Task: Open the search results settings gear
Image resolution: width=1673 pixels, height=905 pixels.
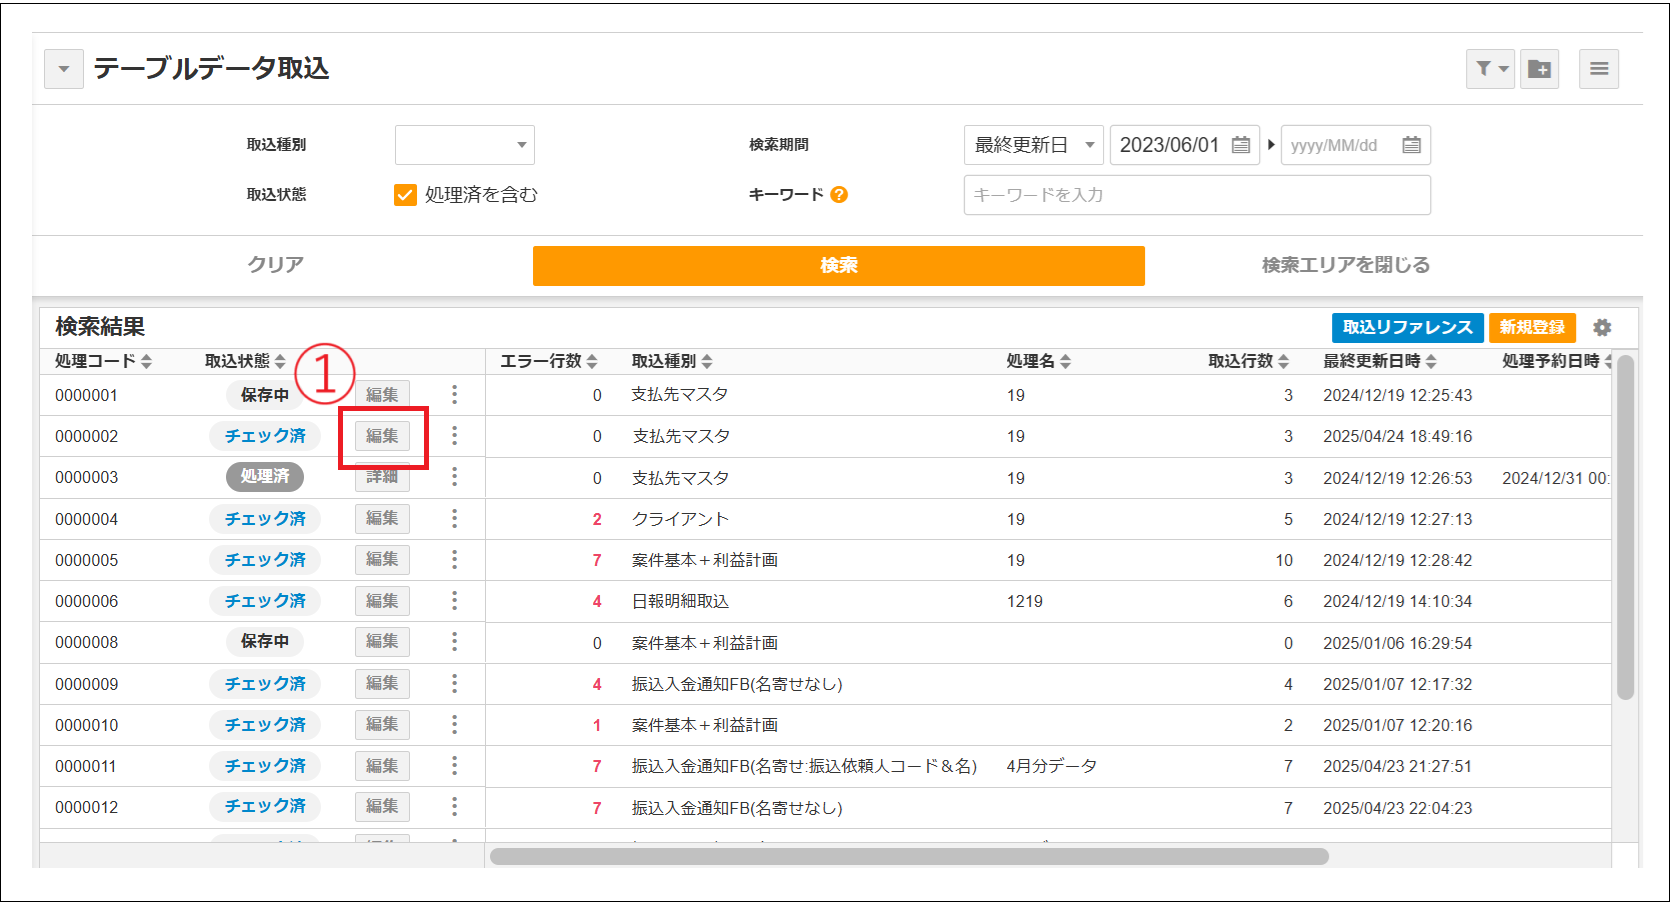Action: [1602, 328]
